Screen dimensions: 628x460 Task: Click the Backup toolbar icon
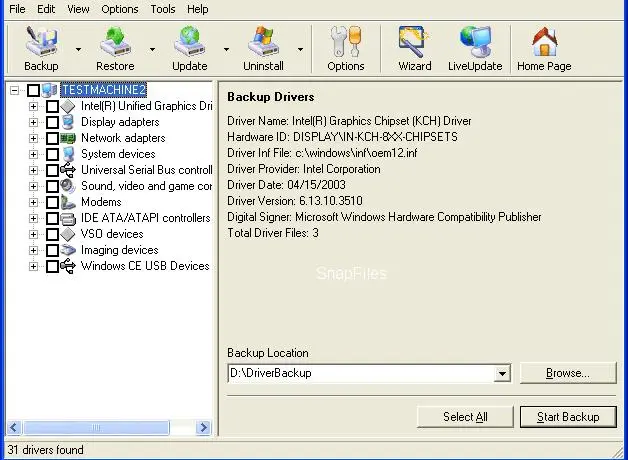click(41, 41)
